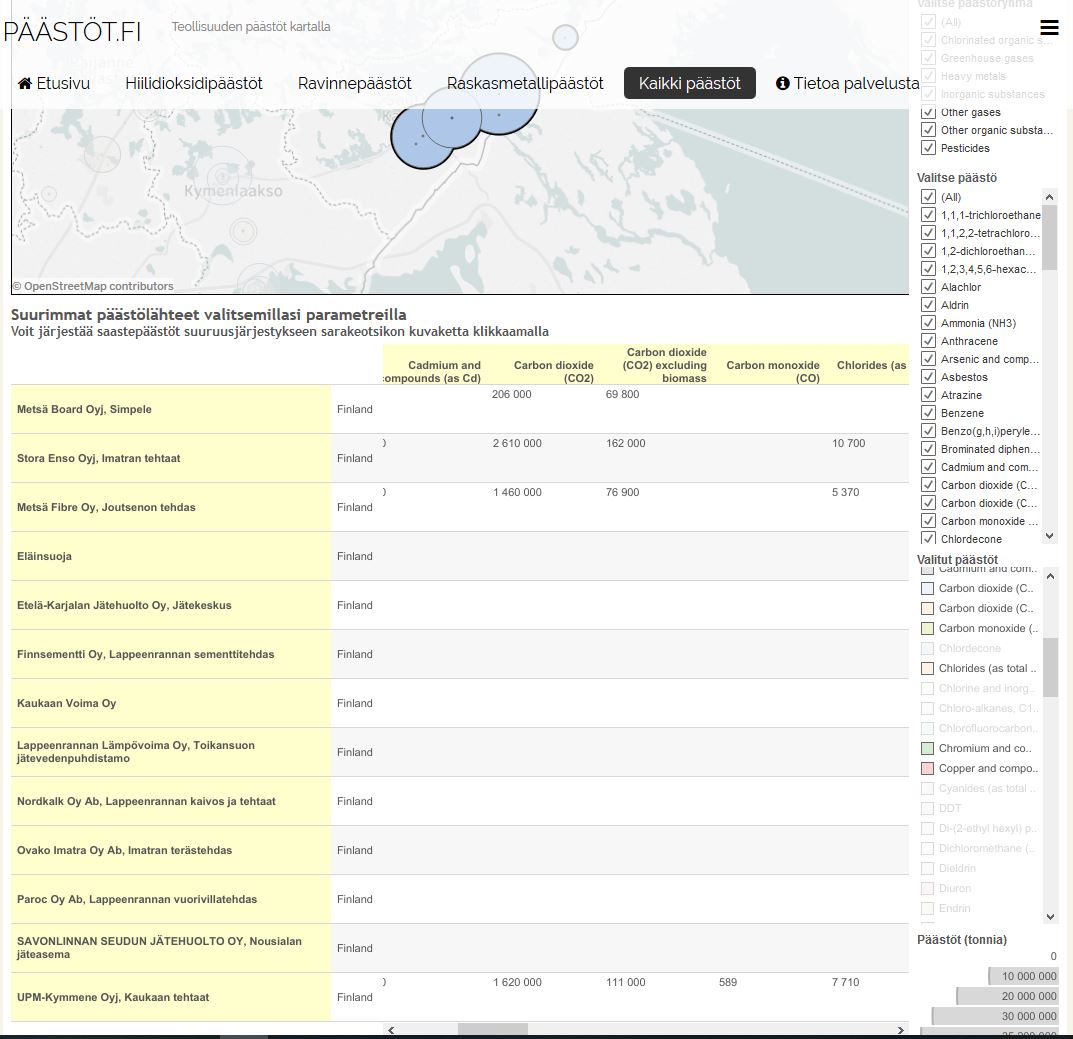This screenshot has height=1039, width=1073.
Task: Click up arrow of Valitse päästö list
Action: click(1049, 197)
